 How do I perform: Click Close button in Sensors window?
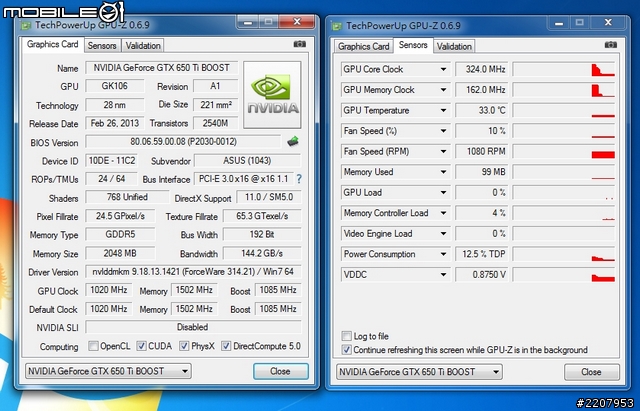[x=591, y=372]
